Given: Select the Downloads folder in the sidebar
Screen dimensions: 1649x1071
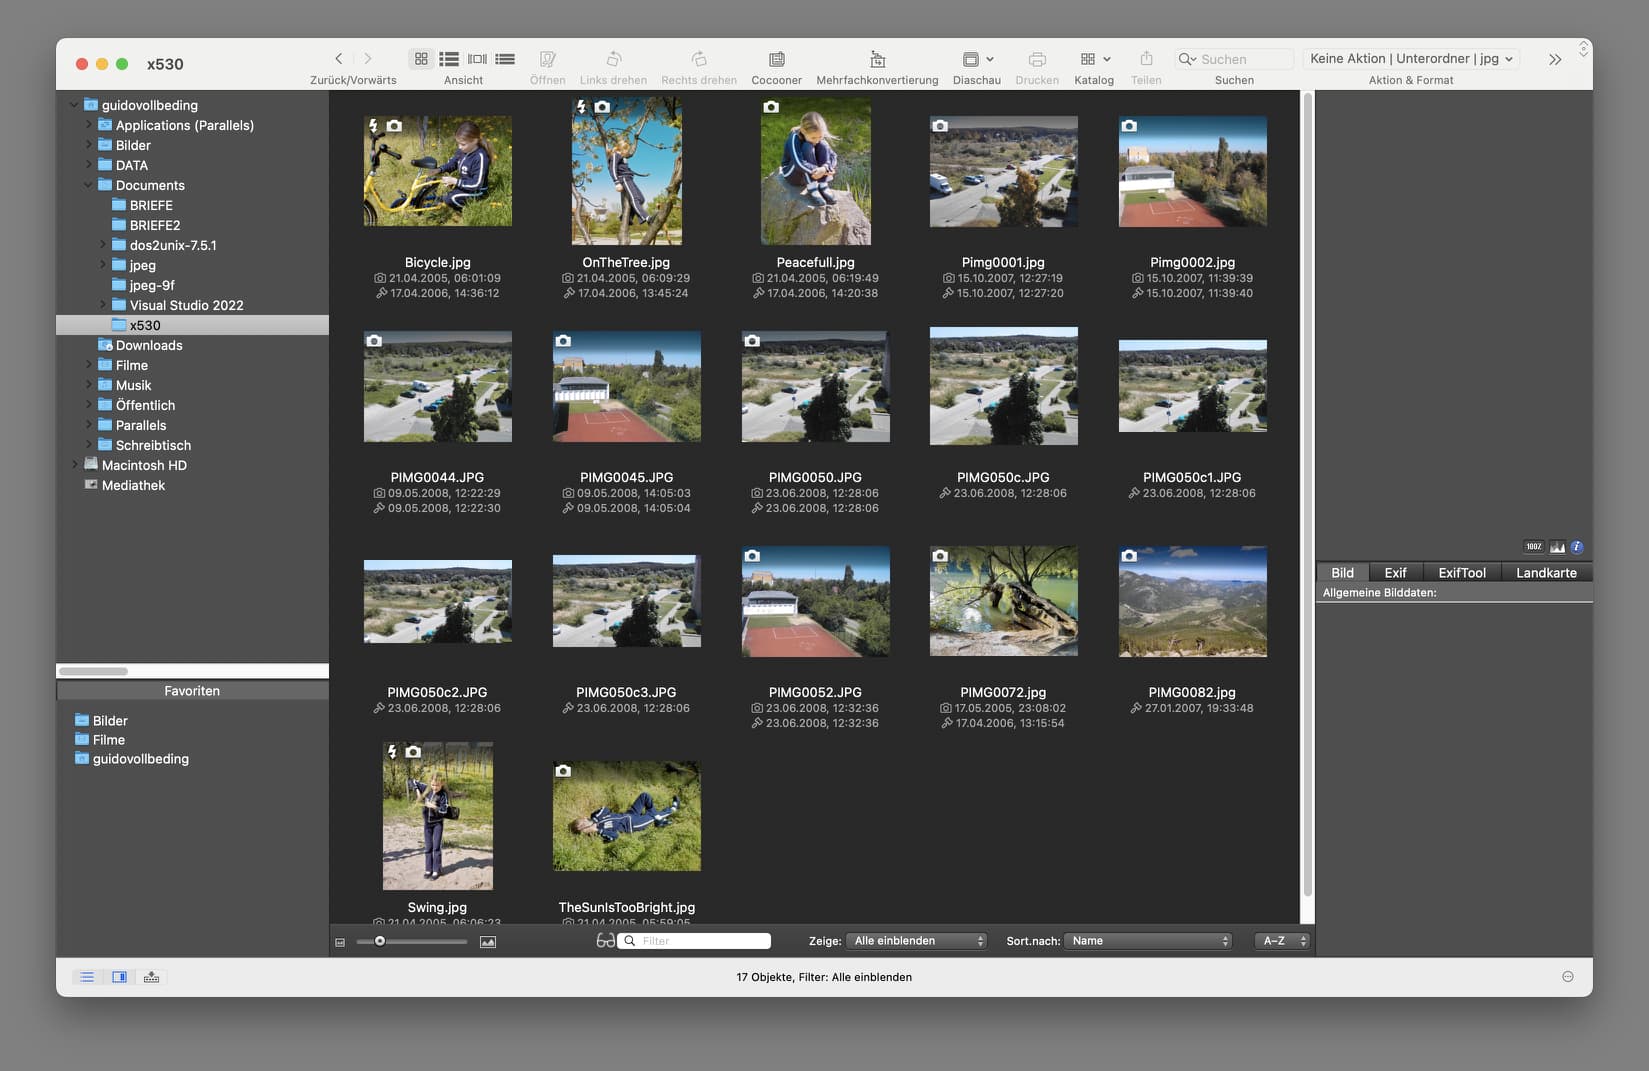Looking at the screenshot, I should tap(149, 345).
